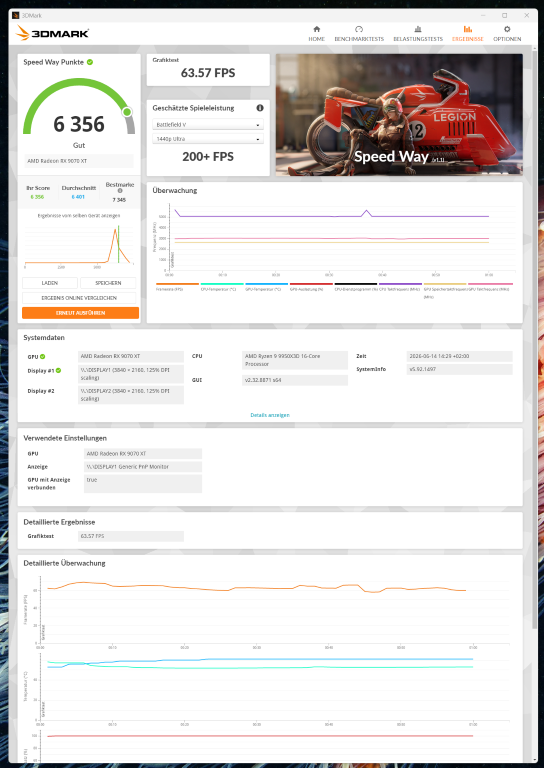Viewport: 544px width, 768px height.
Task: Click the info icon beside Geschätzte Spieleleistung
Action: click(x=260, y=108)
